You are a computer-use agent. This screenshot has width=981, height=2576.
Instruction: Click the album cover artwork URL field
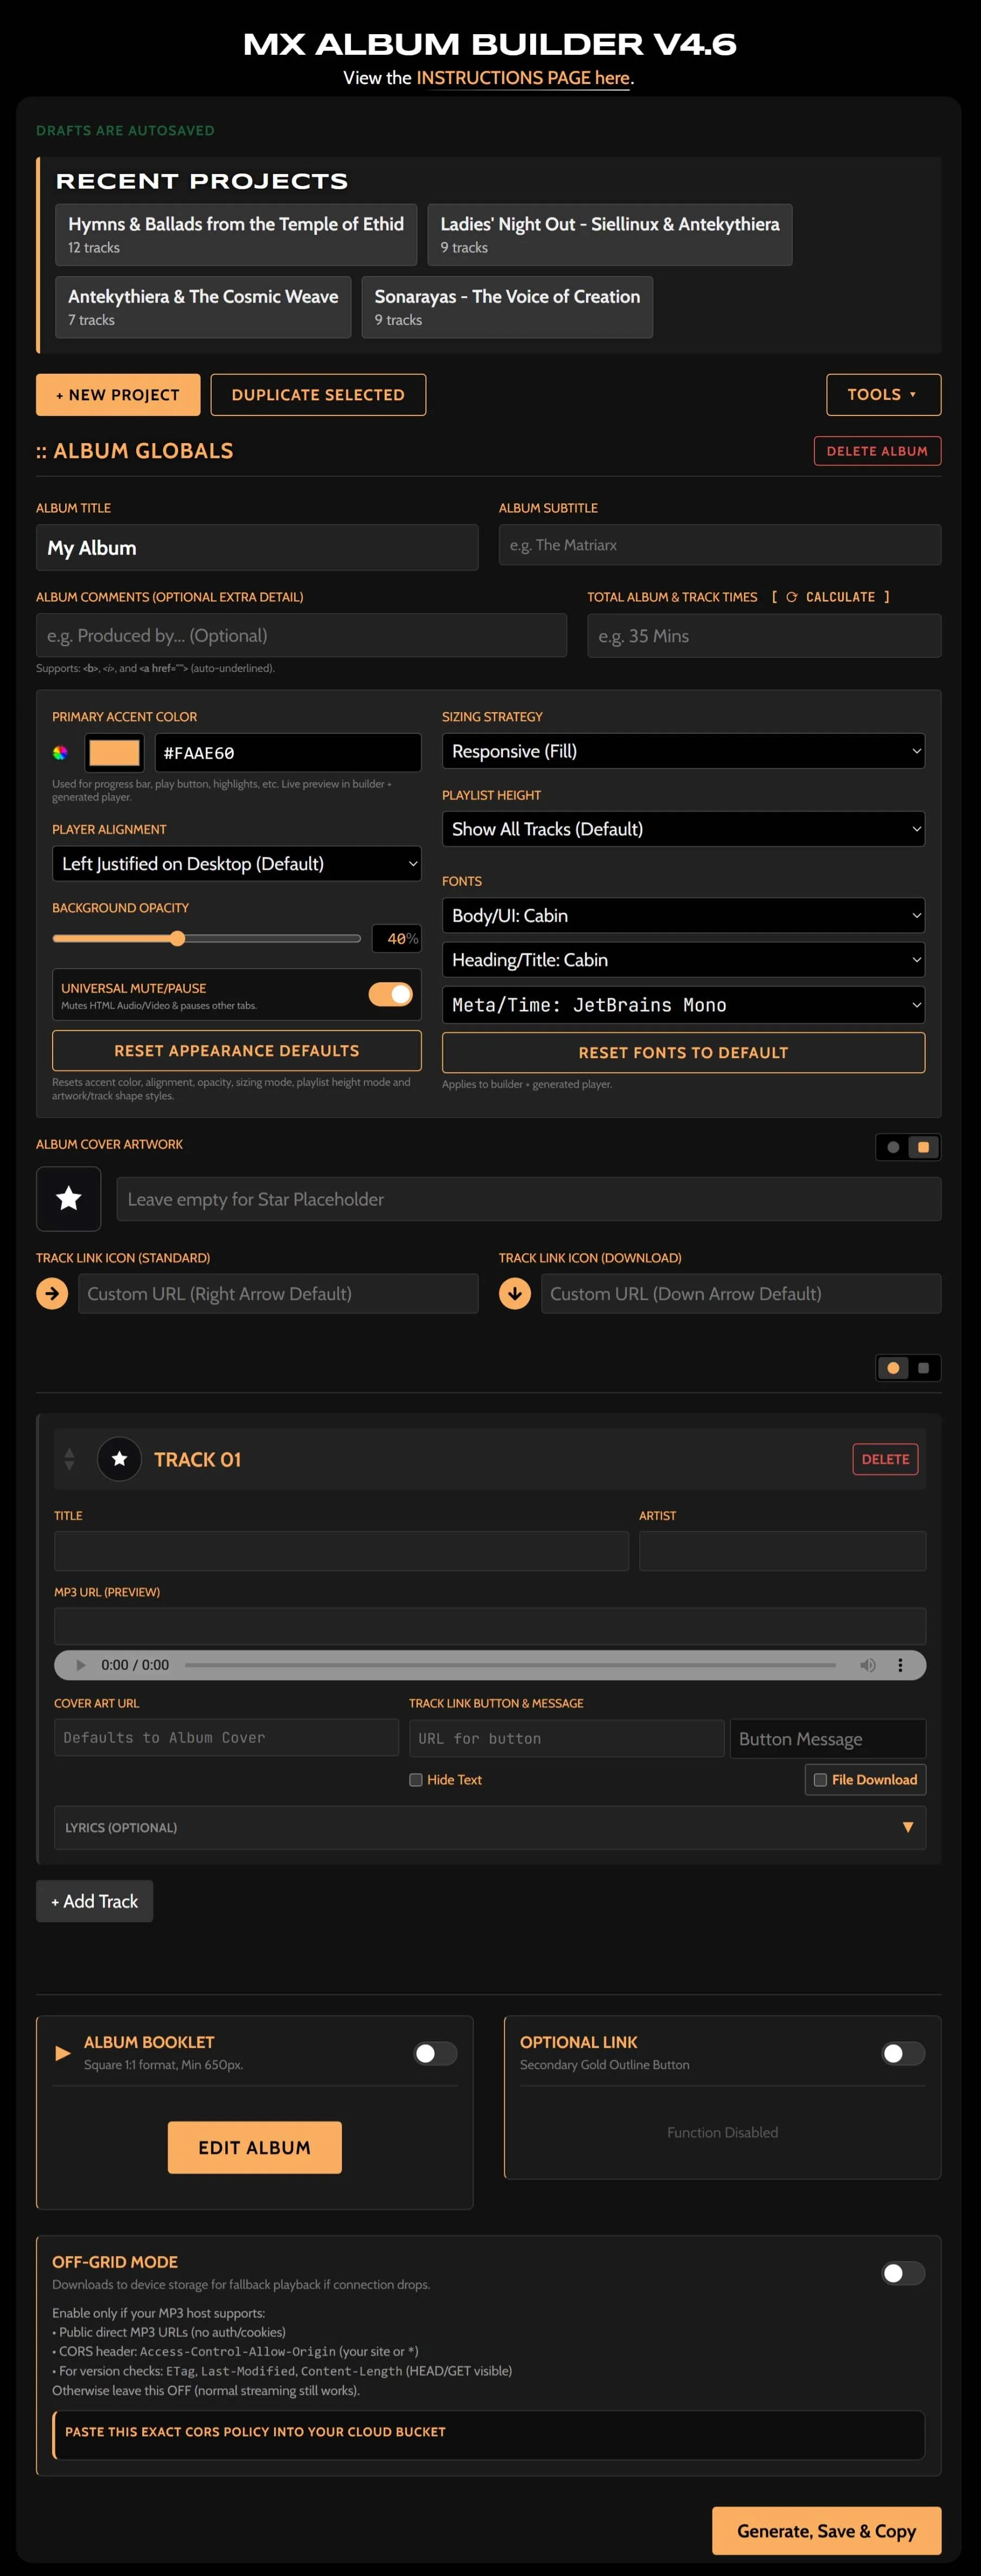pyautogui.click(x=529, y=1198)
